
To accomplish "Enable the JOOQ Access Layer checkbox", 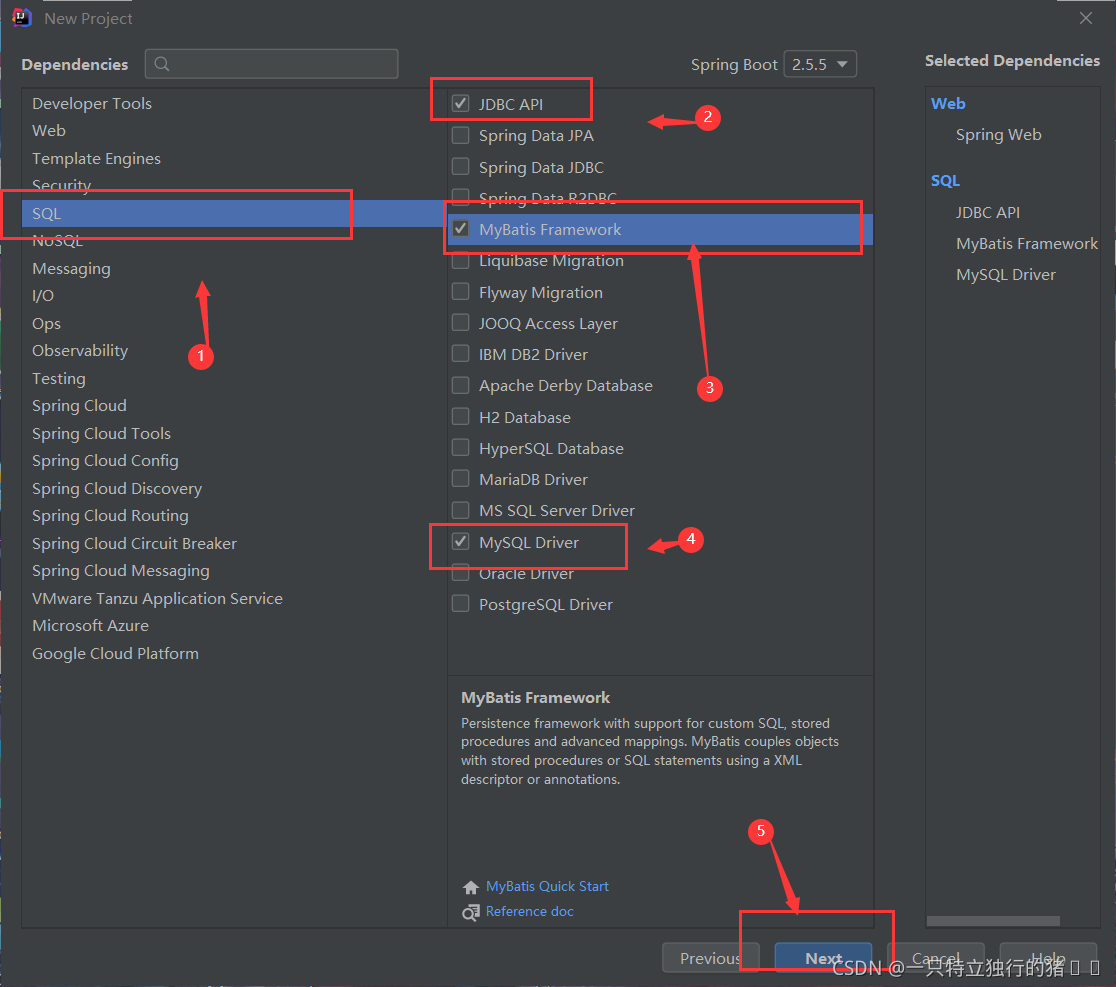I will (x=460, y=323).
